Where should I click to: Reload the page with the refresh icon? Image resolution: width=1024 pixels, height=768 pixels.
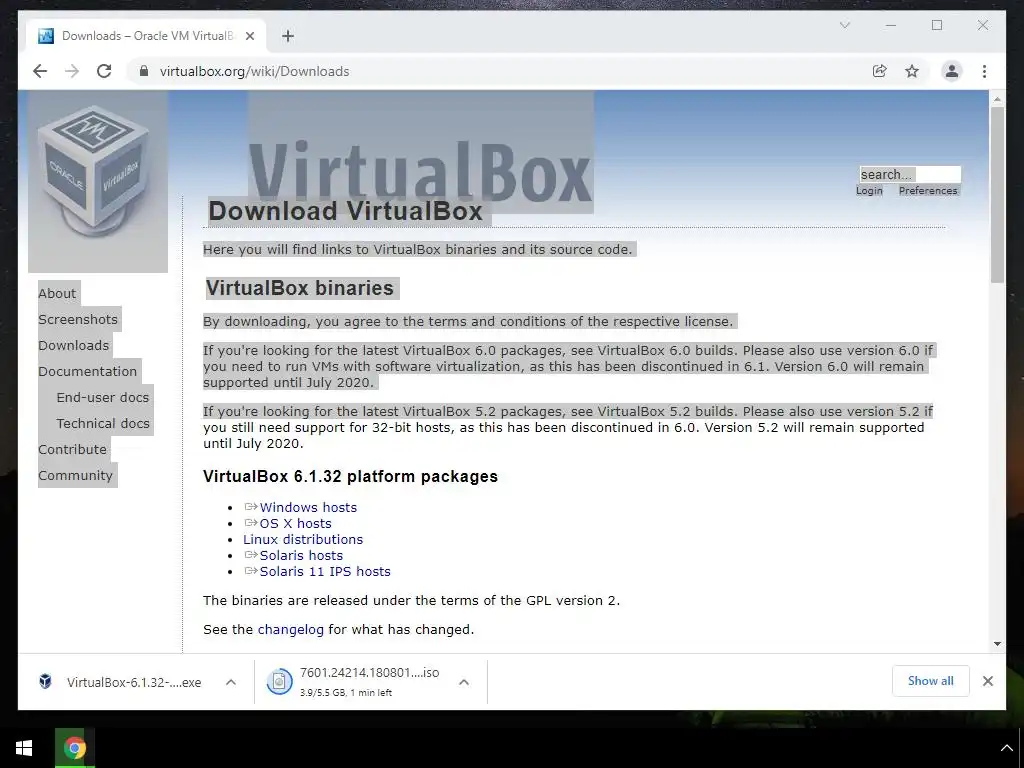click(x=104, y=71)
